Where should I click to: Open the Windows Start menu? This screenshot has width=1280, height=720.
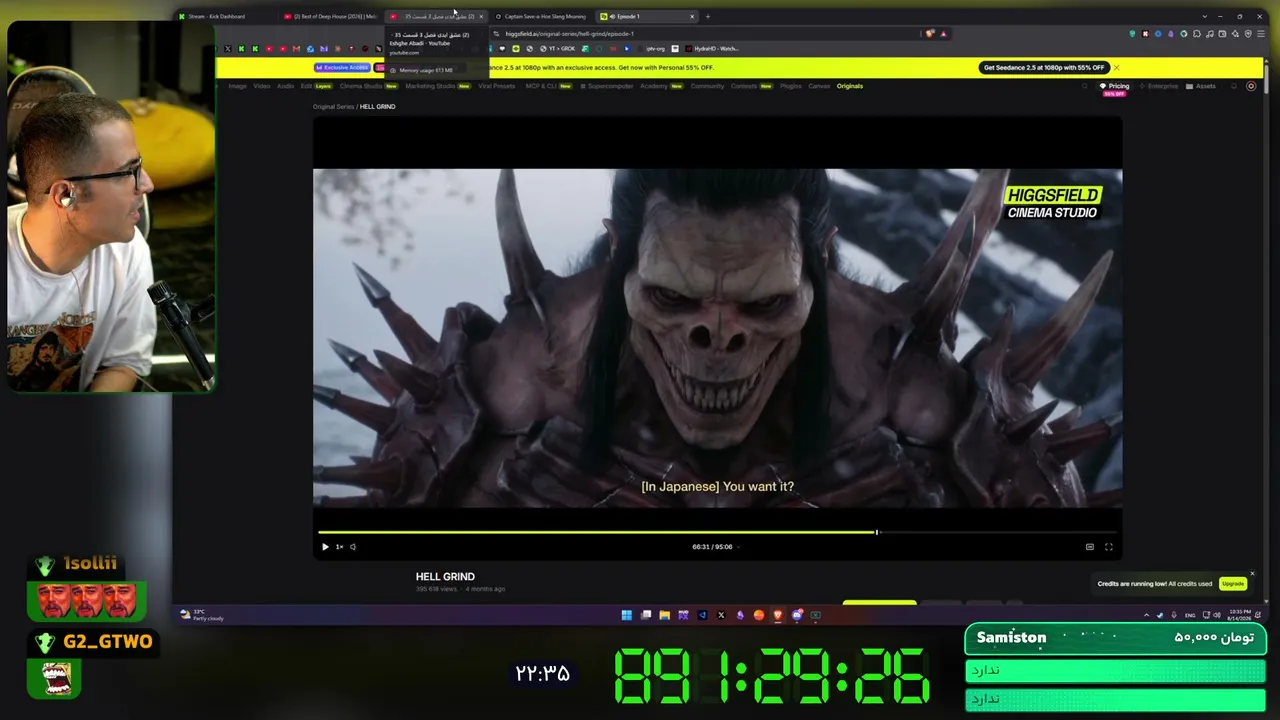pyautogui.click(x=627, y=615)
